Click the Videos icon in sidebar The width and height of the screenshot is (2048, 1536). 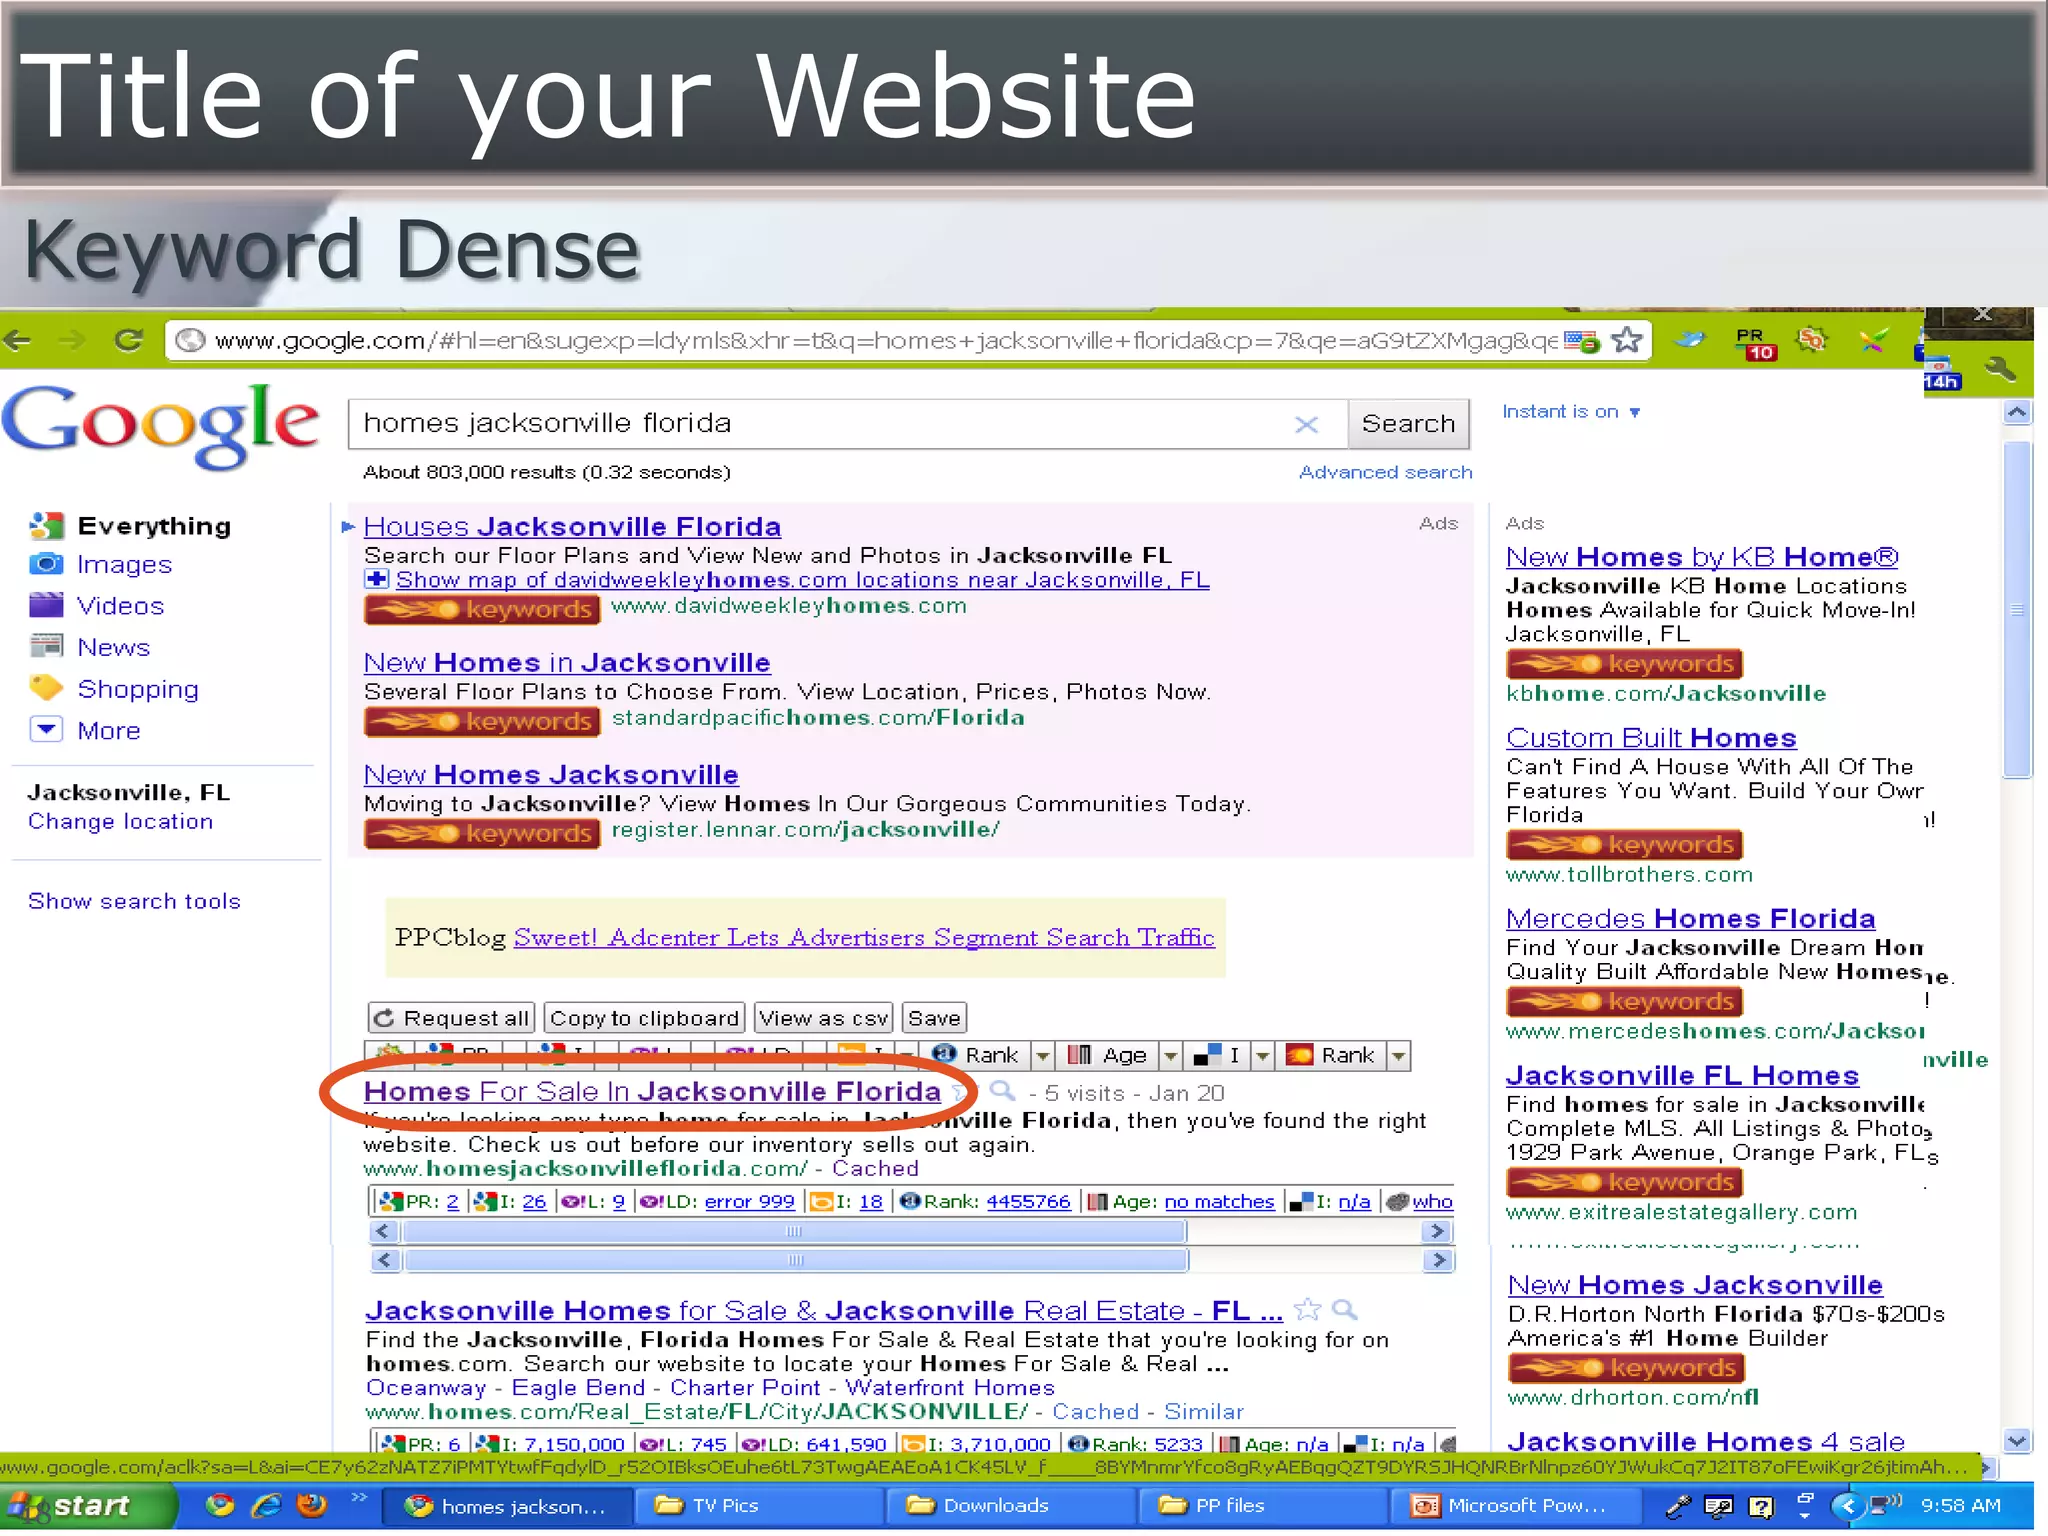tap(46, 605)
